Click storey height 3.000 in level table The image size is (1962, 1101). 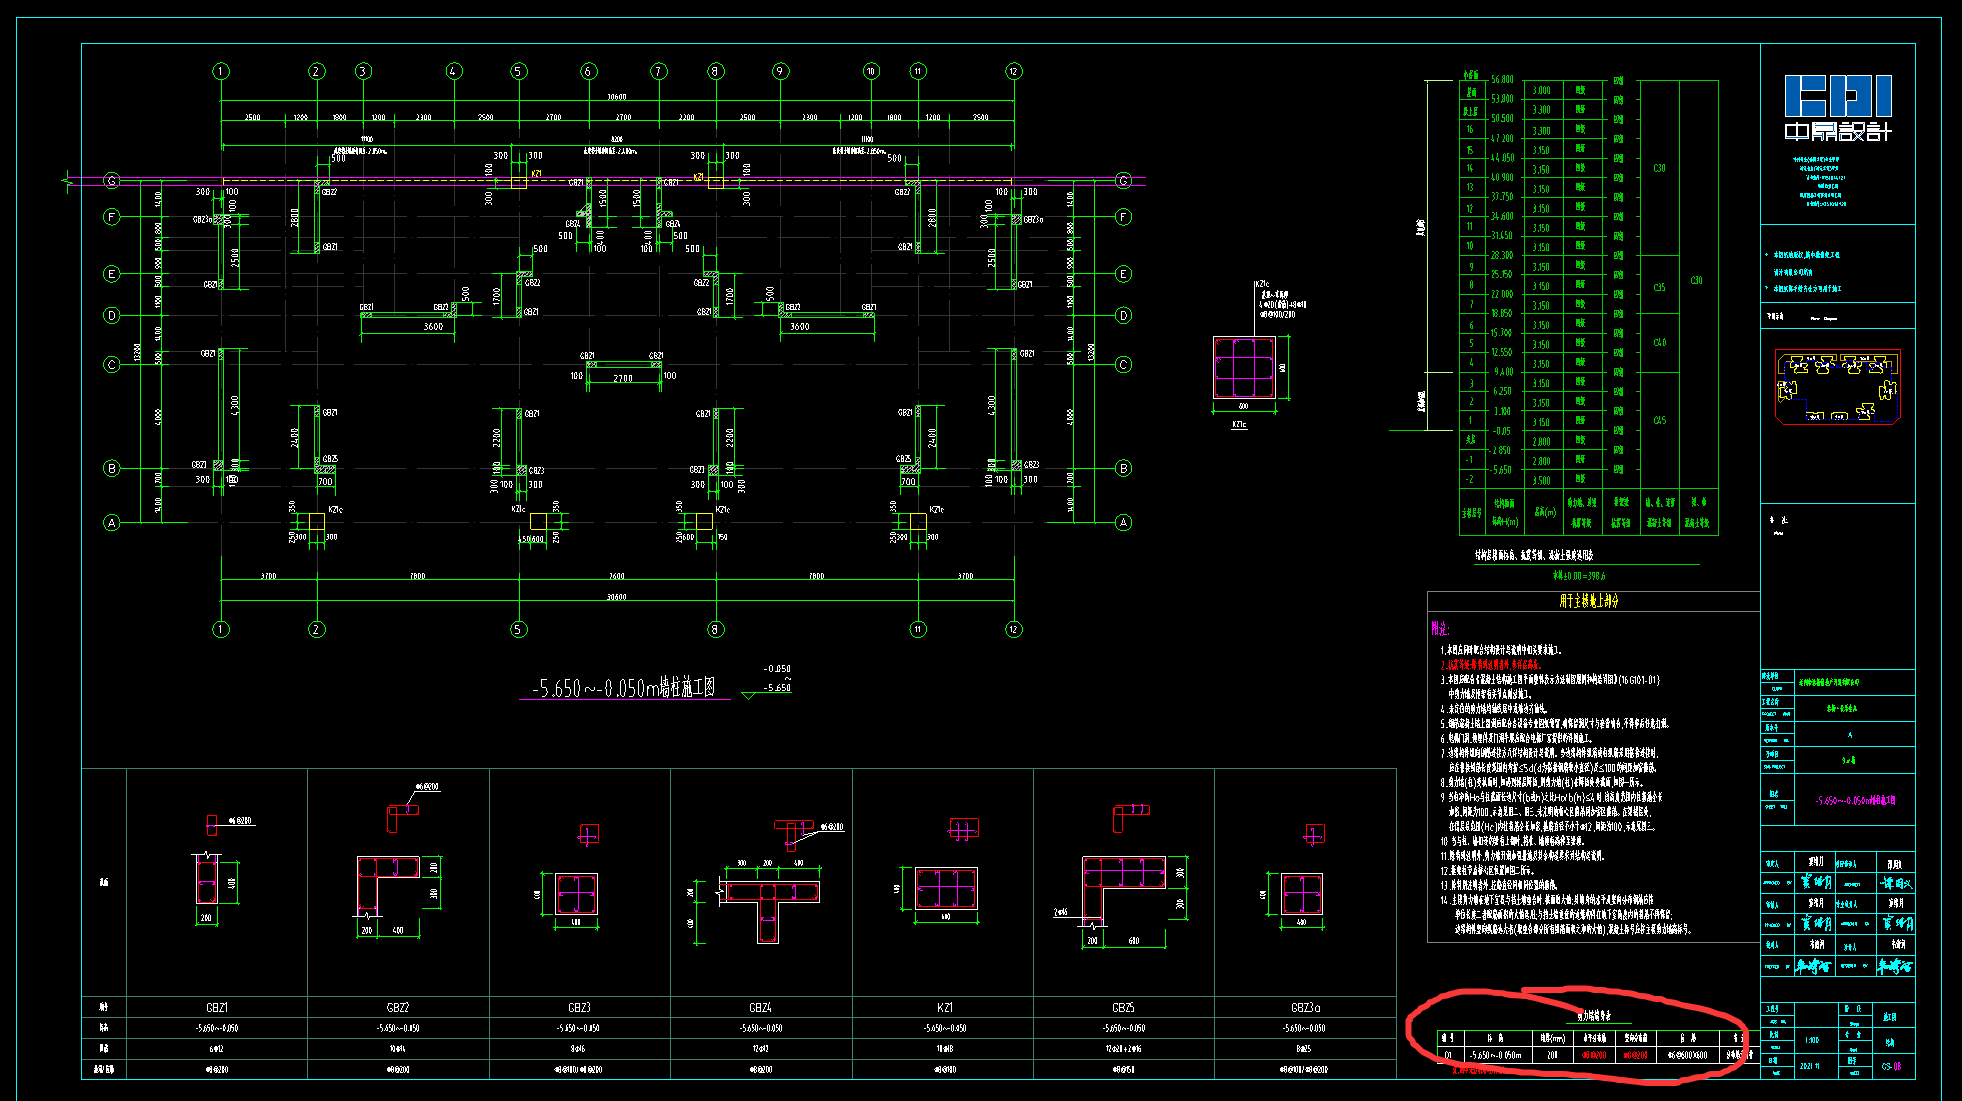[x=1541, y=91]
